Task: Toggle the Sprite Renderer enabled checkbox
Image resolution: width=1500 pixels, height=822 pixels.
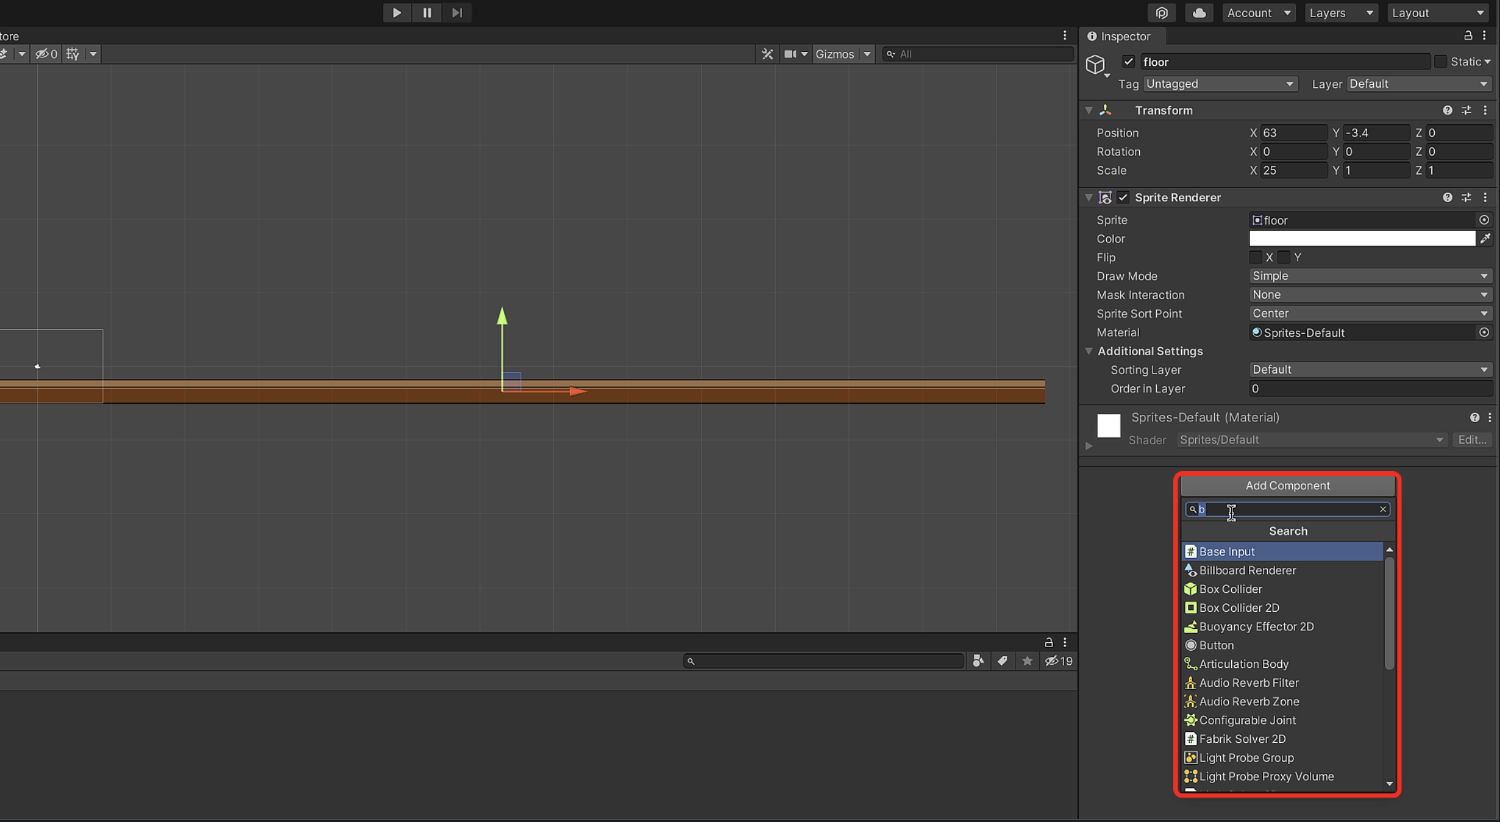Action: (x=1123, y=198)
